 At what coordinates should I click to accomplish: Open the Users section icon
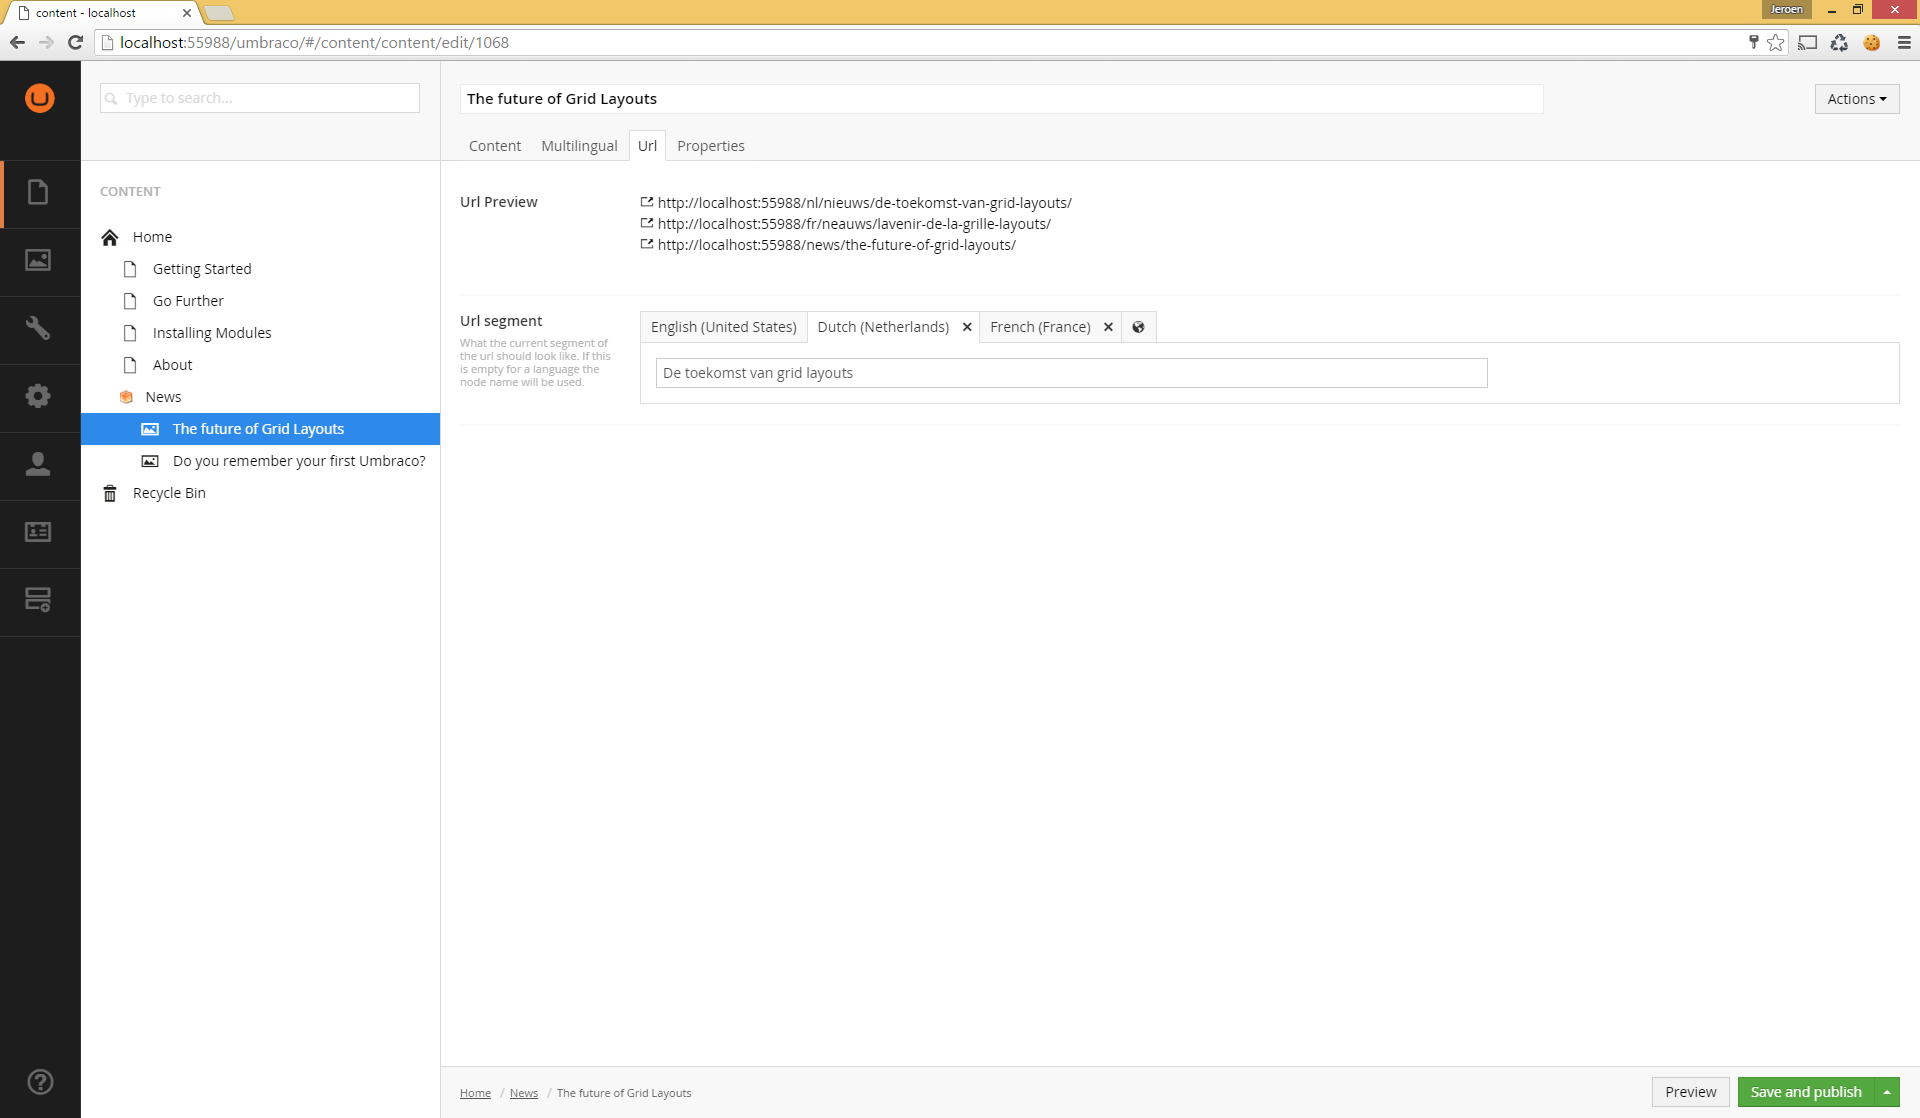pyautogui.click(x=38, y=464)
